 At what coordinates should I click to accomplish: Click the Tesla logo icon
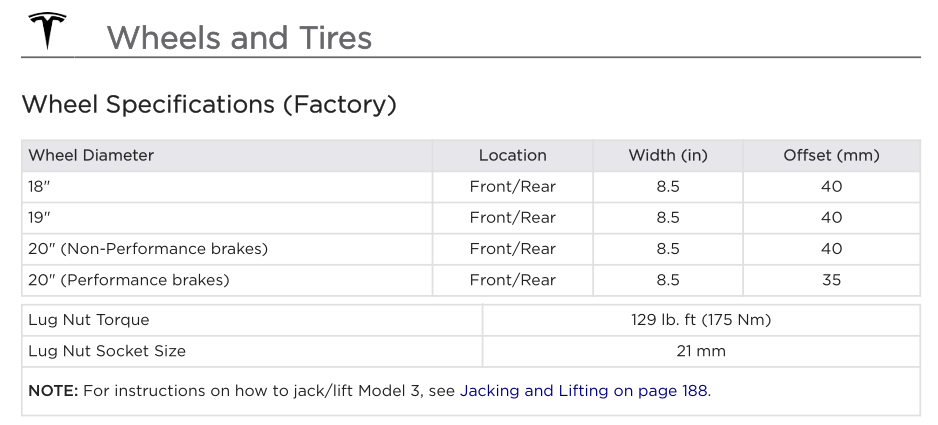[x=47, y=31]
